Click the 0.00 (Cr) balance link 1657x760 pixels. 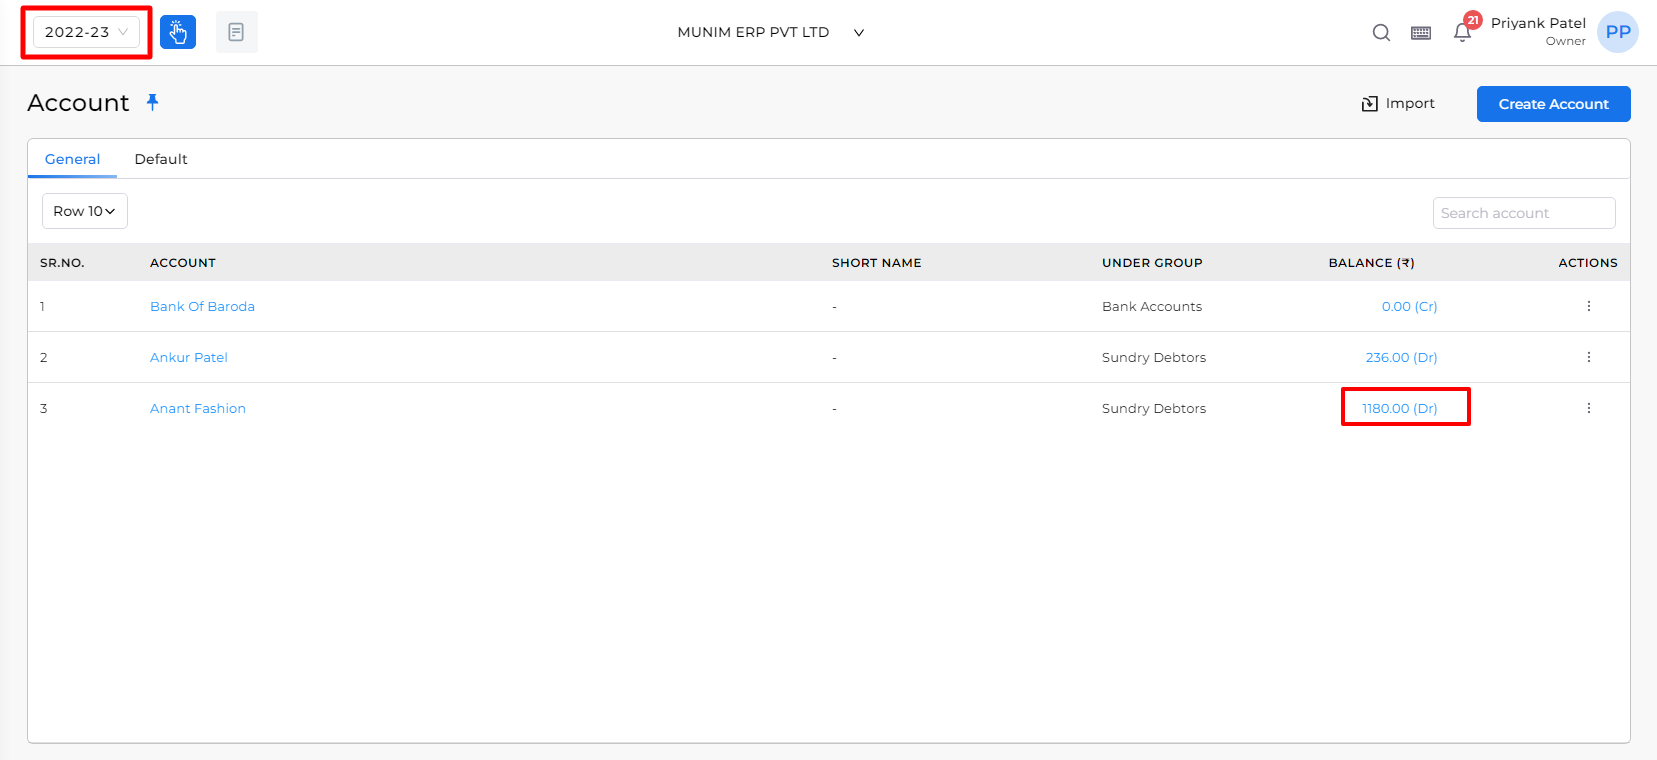(x=1409, y=306)
